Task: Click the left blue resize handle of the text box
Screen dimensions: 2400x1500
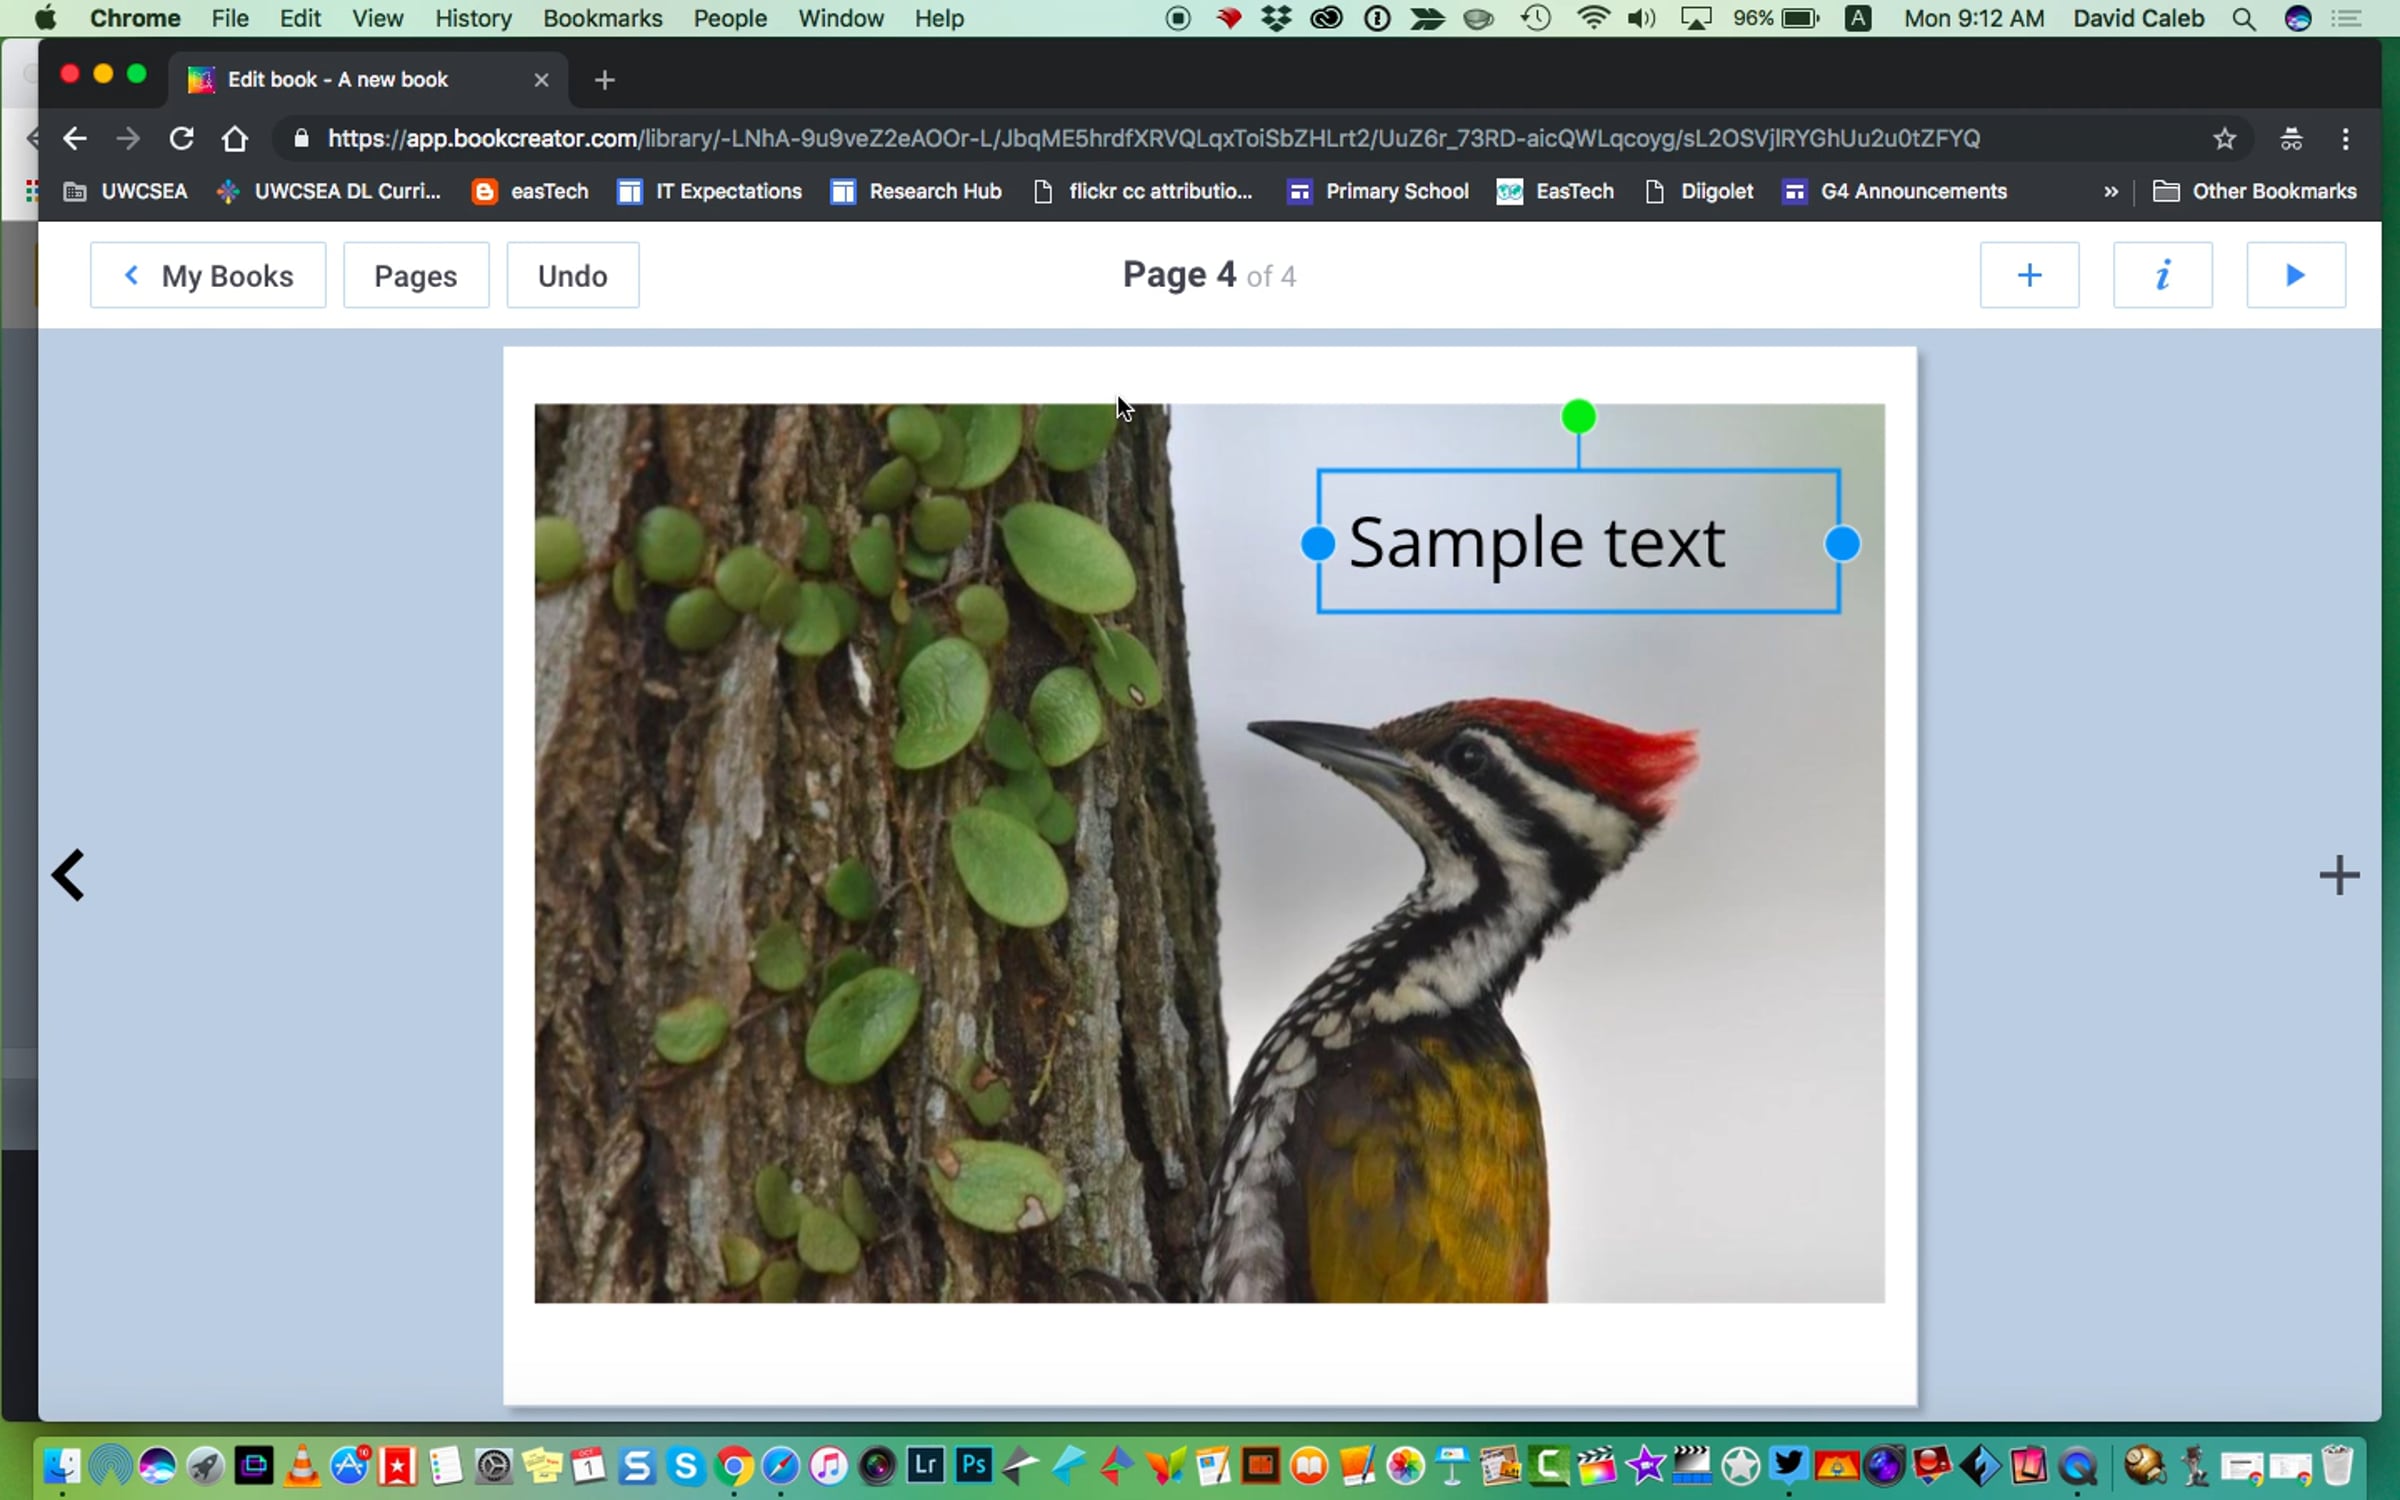Action: click(x=1318, y=543)
